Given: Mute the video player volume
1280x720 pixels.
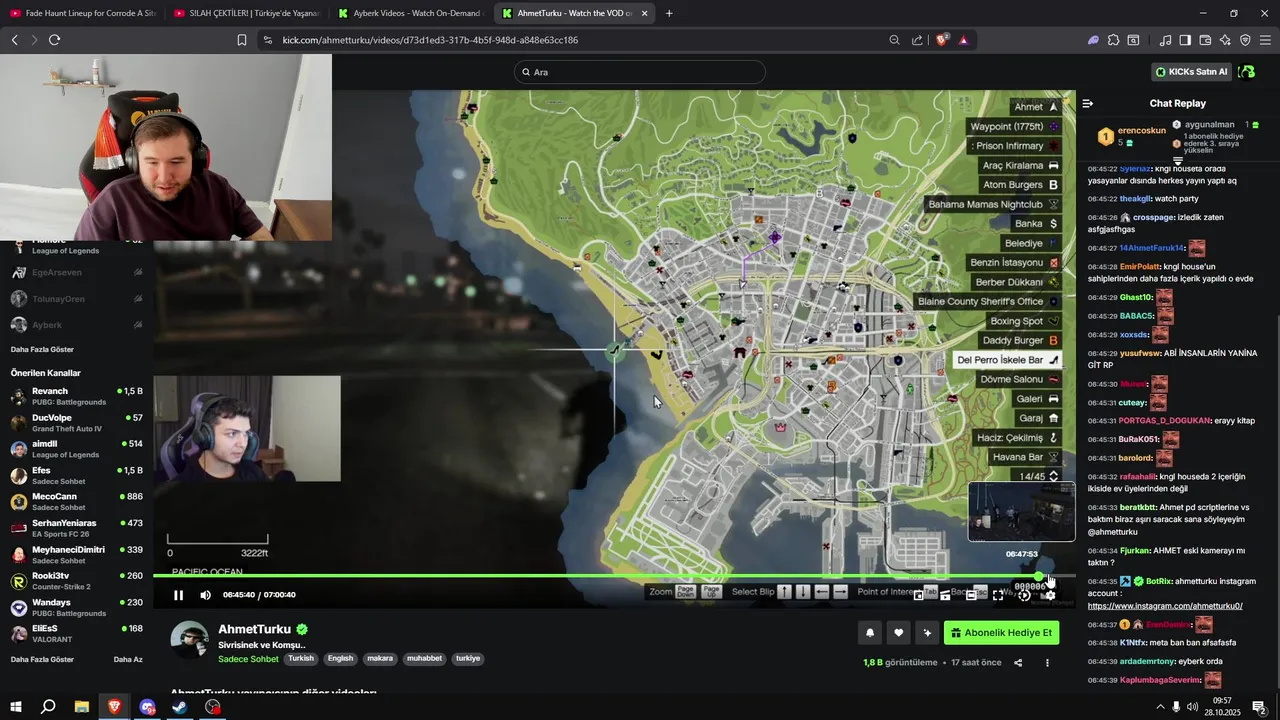Looking at the screenshot, I should [x=205, y=595].
